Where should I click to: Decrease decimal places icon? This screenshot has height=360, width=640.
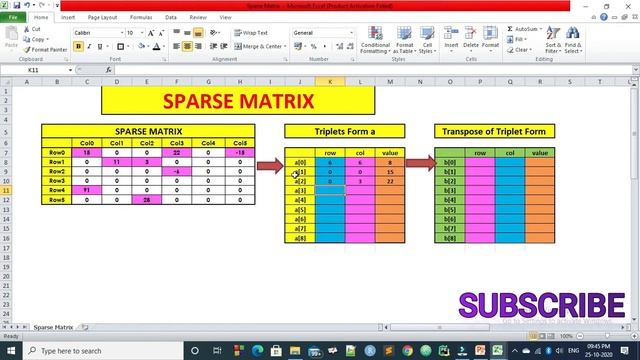350,47
